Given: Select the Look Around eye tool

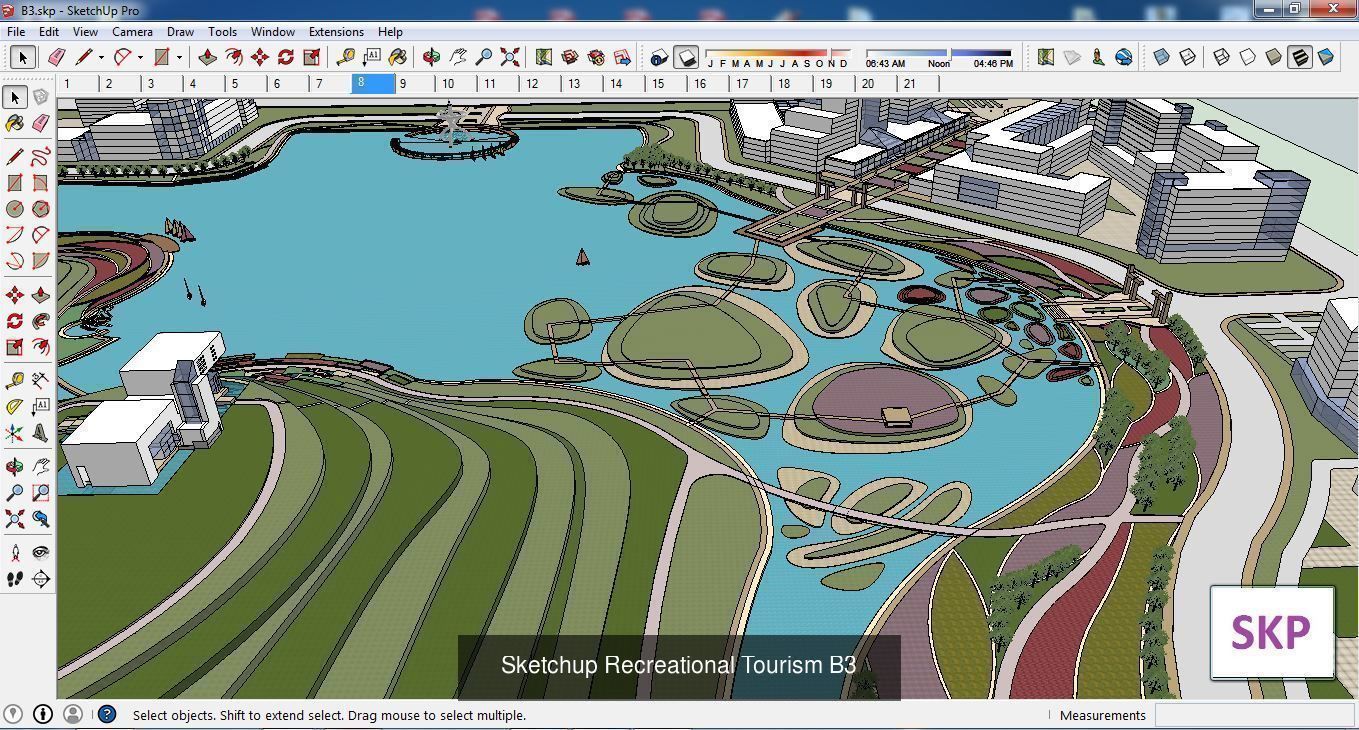Looking at the screenshot, I should click(41, 551).
